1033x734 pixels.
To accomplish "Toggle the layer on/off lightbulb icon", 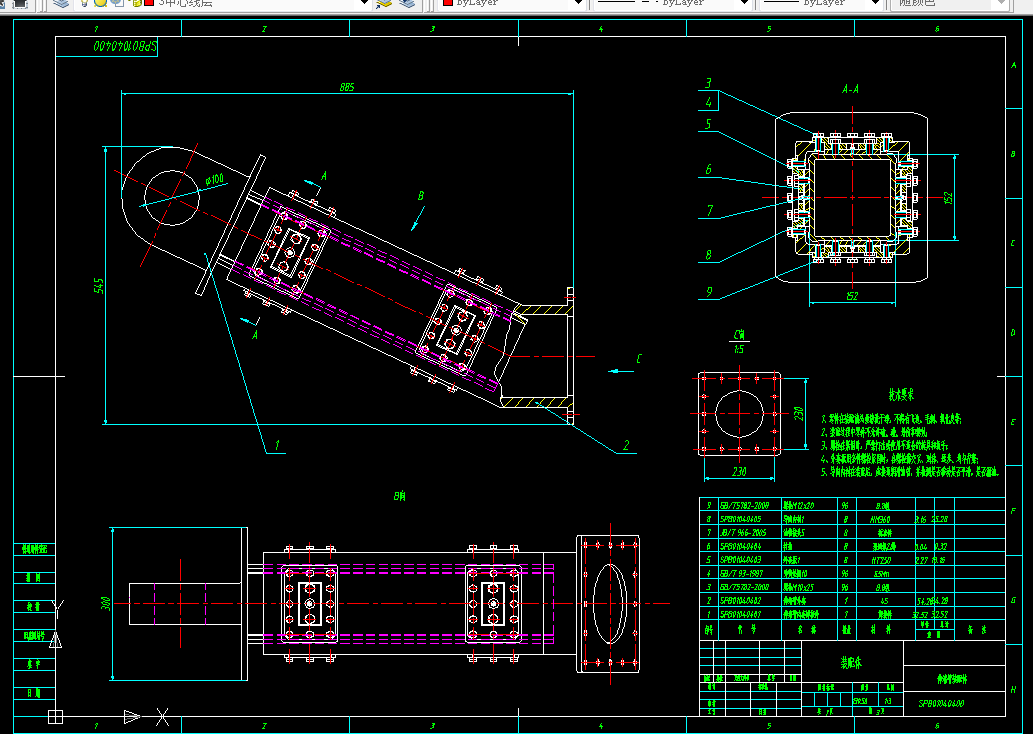I will click(x=84, y=3).
